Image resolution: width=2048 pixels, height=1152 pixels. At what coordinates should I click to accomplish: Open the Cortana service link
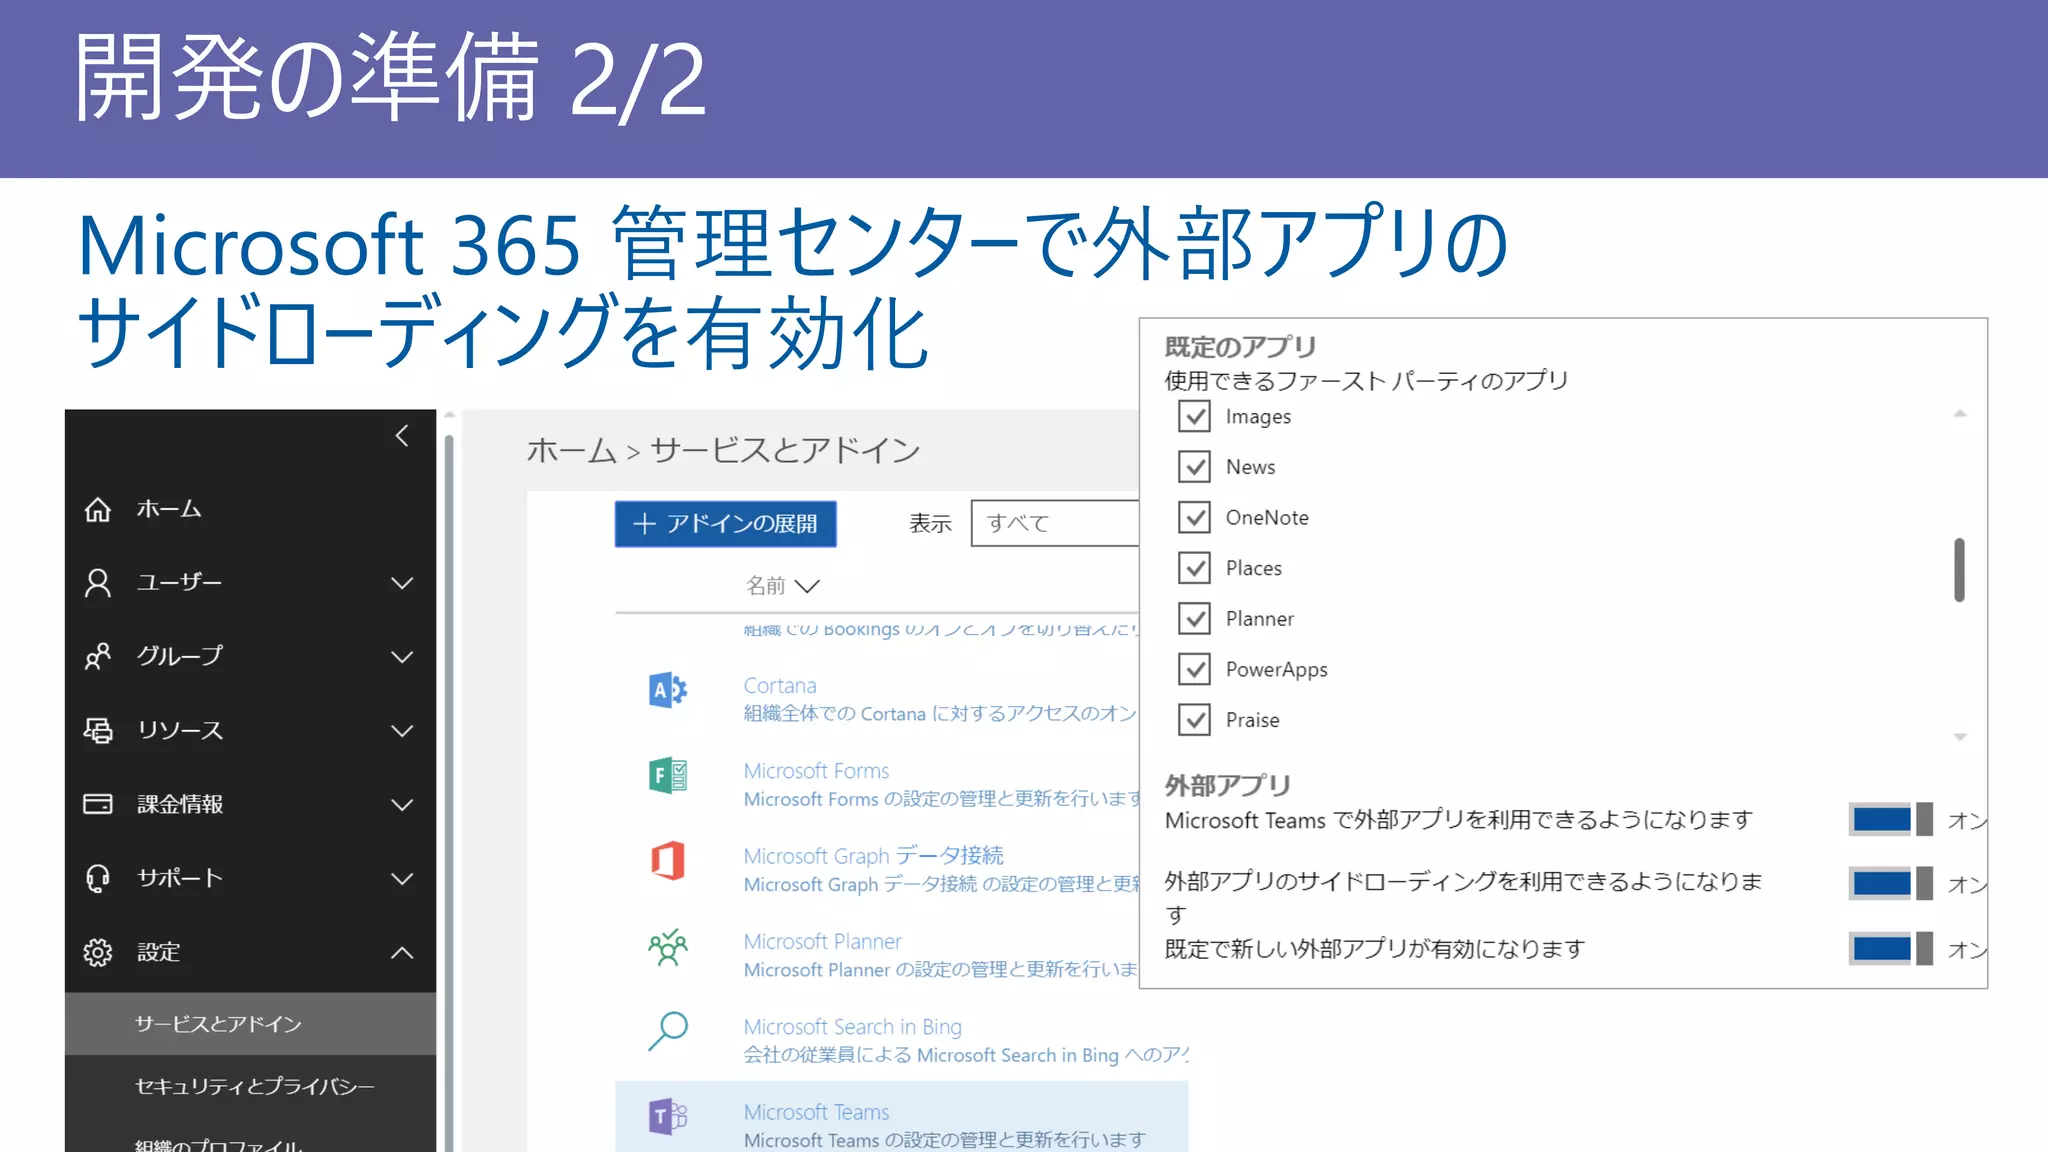pyautogui.click(x=780, y=686)
